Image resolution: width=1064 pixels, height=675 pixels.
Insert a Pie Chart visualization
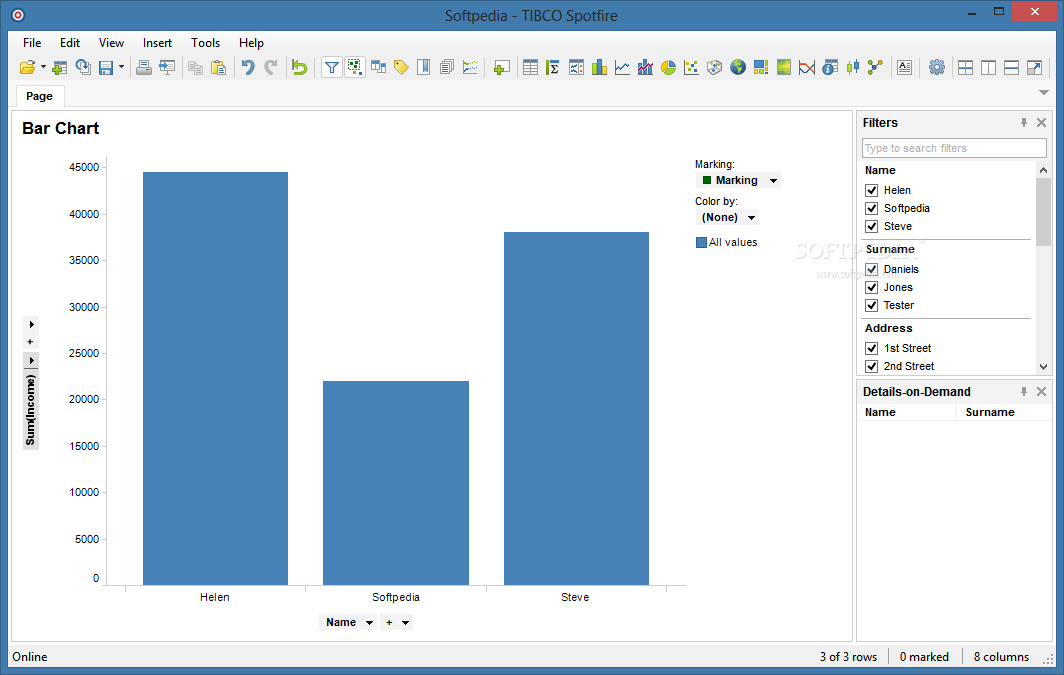(668, 67)
